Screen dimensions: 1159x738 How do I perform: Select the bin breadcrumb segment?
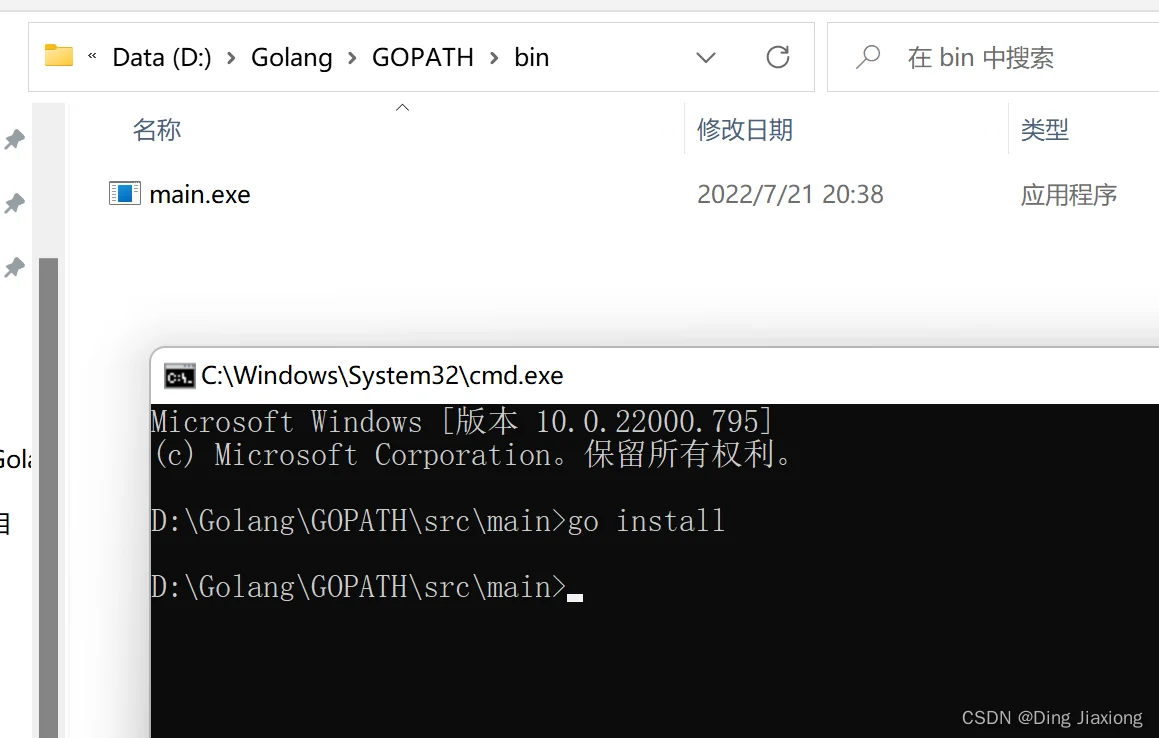(531, 58)
